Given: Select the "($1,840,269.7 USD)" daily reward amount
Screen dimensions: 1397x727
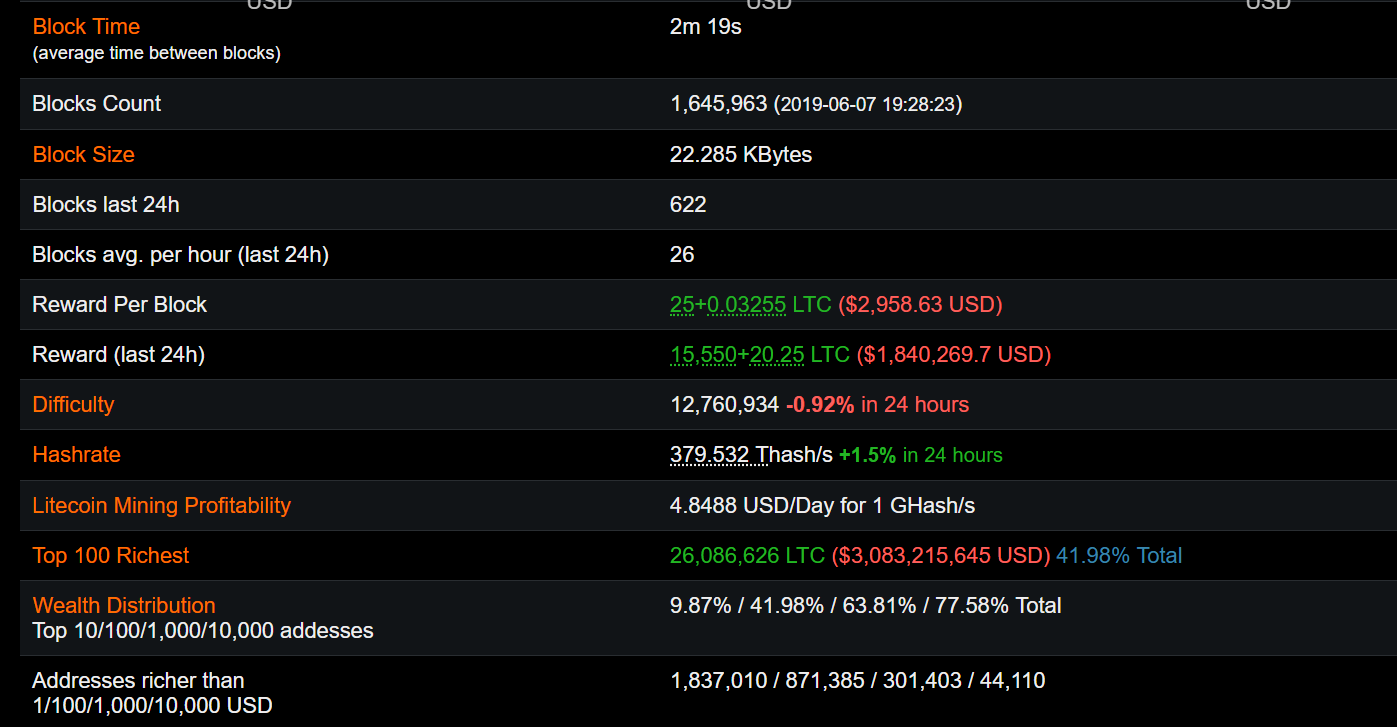Looking at the screenshot, I should [953, 355].
